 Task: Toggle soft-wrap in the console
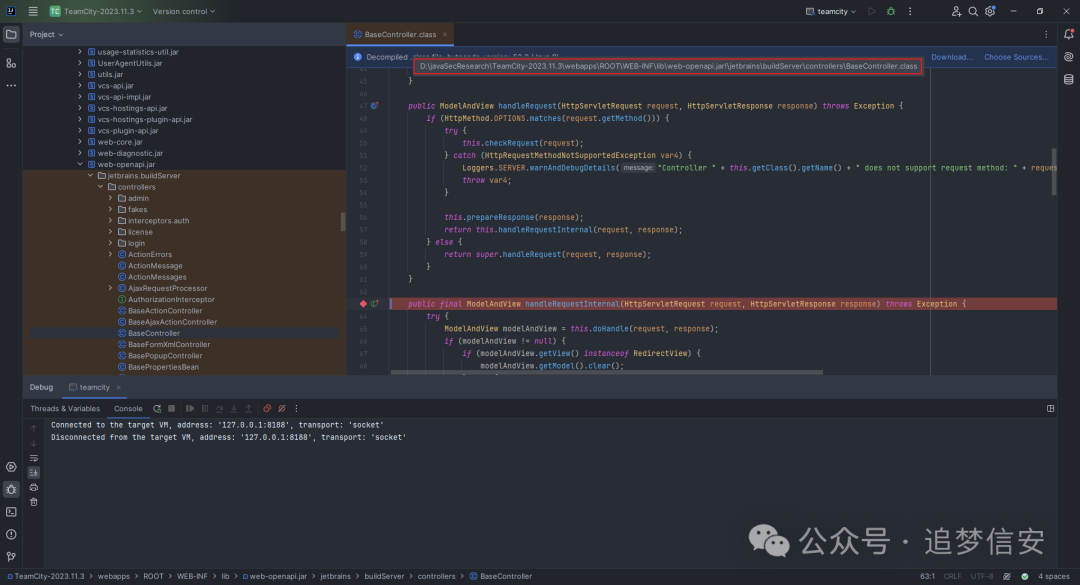[33, 457]
